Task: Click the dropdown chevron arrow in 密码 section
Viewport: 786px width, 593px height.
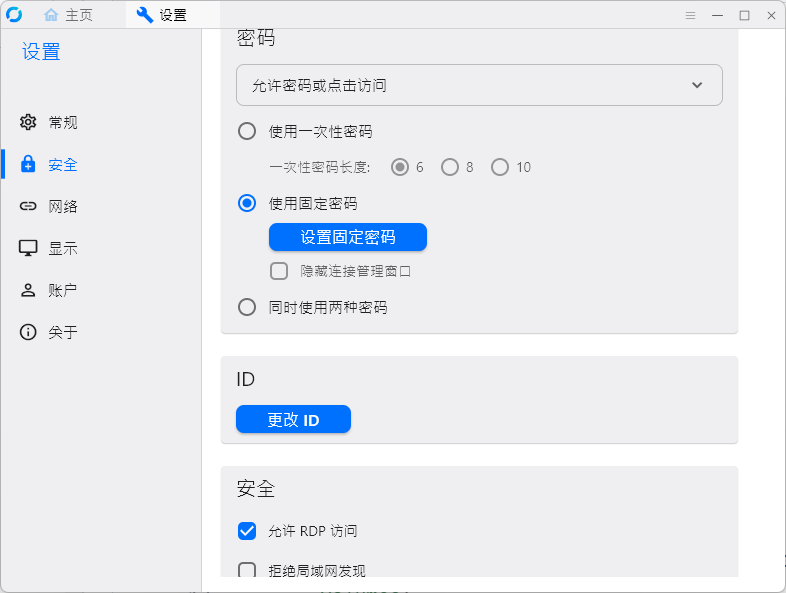Action: coord(697,85)
